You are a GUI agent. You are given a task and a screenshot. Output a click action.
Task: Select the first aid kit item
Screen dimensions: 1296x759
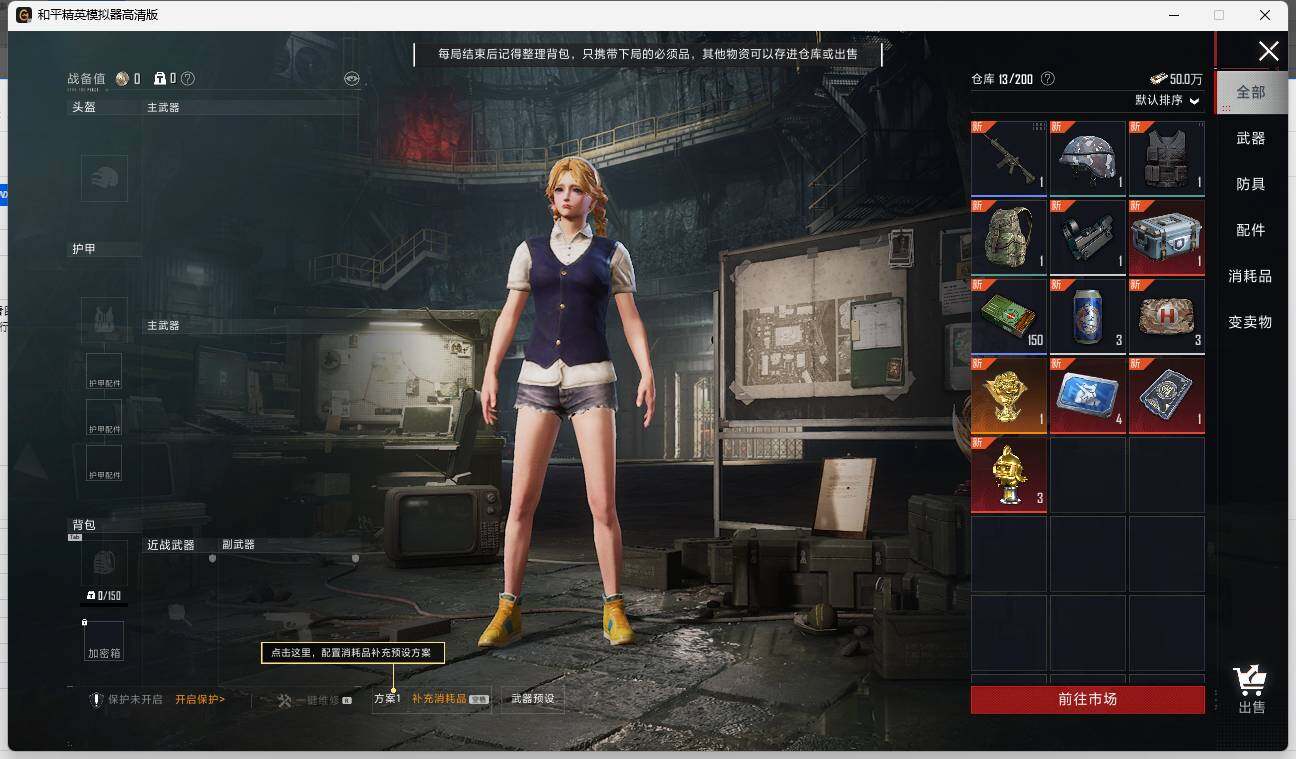coord(1167,316)
